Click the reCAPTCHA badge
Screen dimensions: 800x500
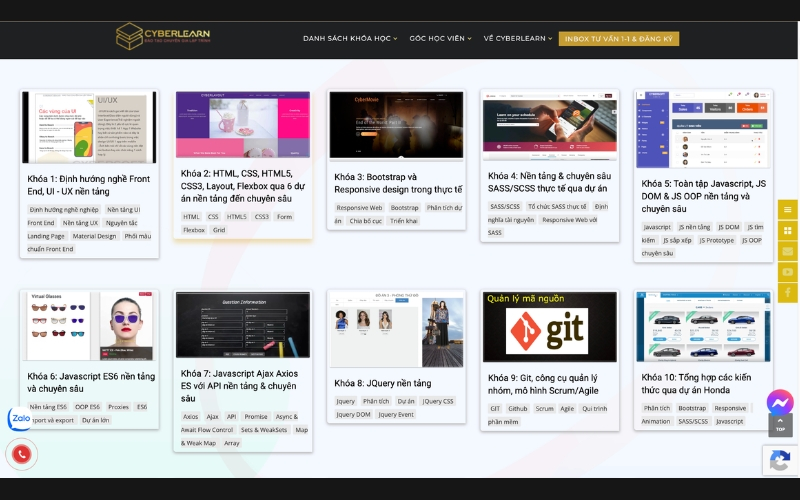pyautogui.click(x=781, y=461)
